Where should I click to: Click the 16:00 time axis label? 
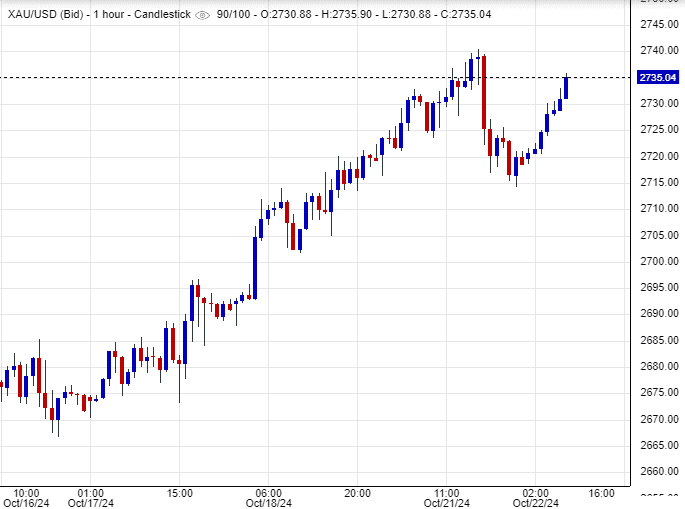click(601, 492)
